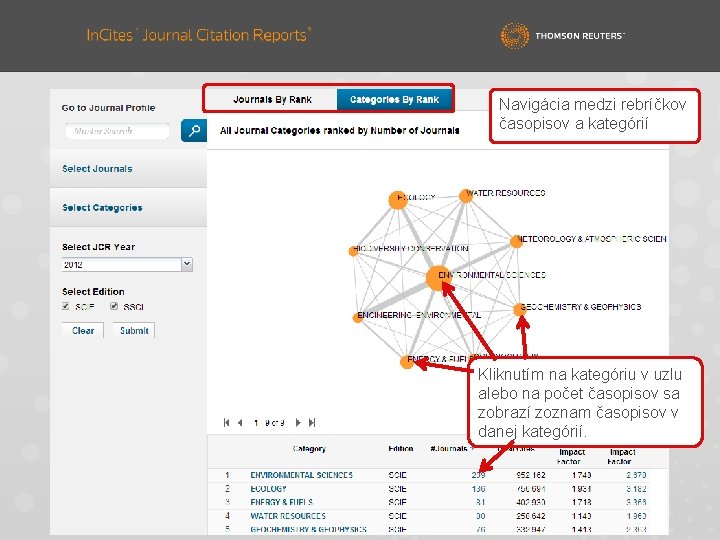
Task: Switch to the Categories By Rank tab
Action: pos(394,99)
